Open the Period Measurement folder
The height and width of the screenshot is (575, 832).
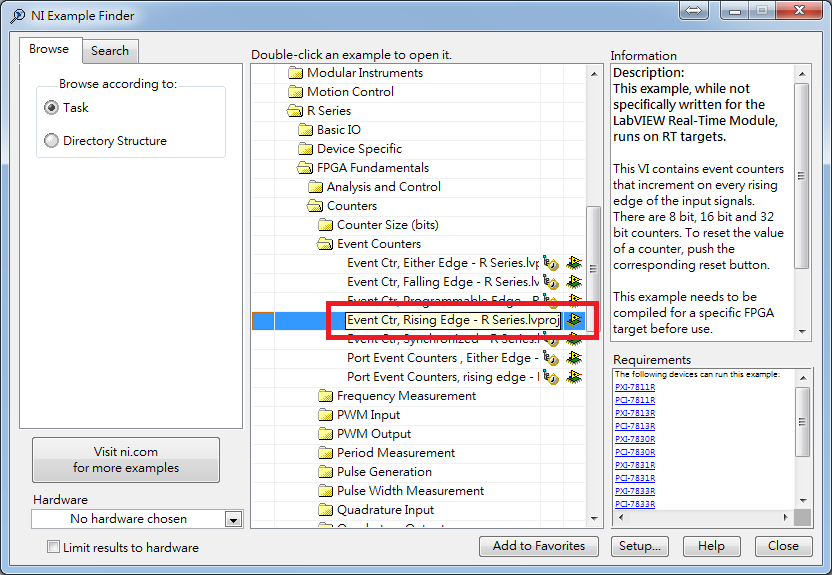[x=386, y=453]
